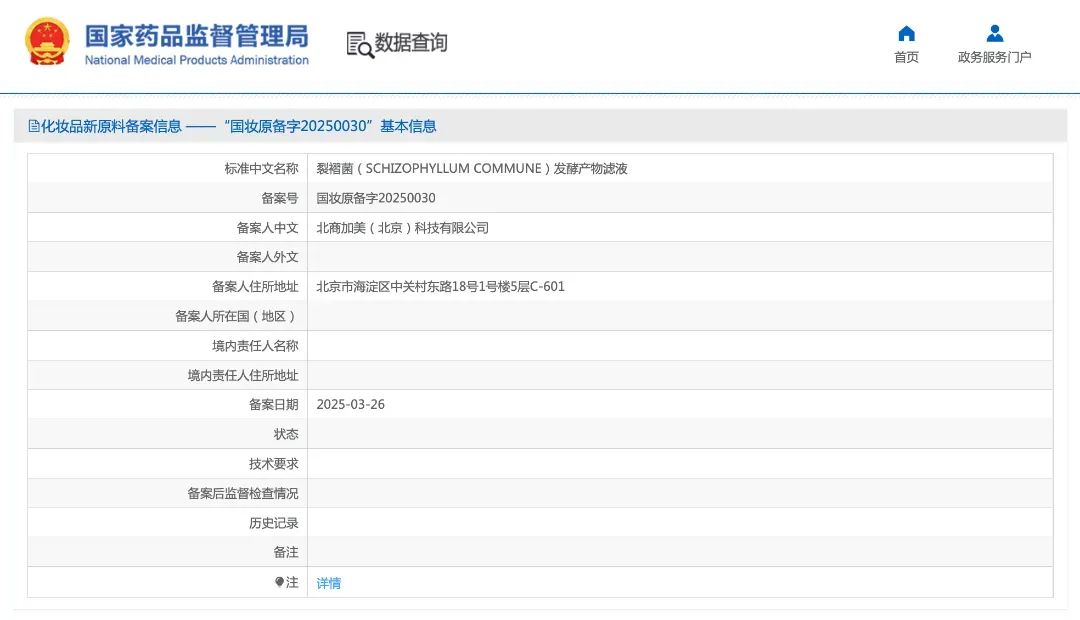Click the 境内责任人住所地址 label
The width and height of the screenshot is (1080, 620).
pos(242,375)
